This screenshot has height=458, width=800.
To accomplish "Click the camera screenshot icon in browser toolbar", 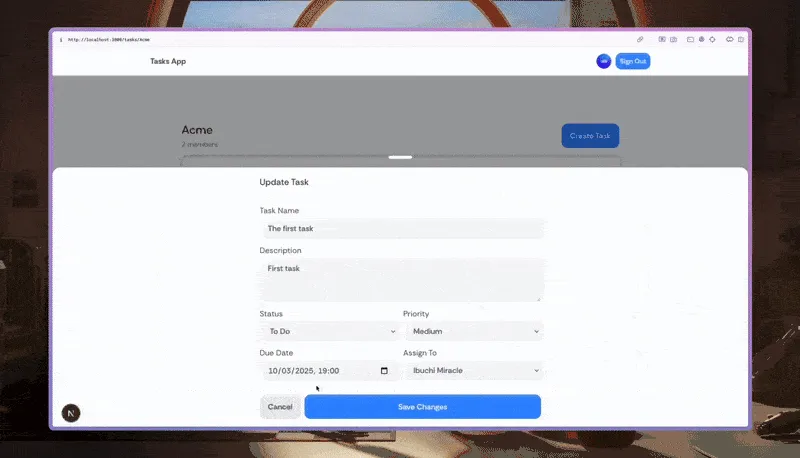I will point(674,39).
